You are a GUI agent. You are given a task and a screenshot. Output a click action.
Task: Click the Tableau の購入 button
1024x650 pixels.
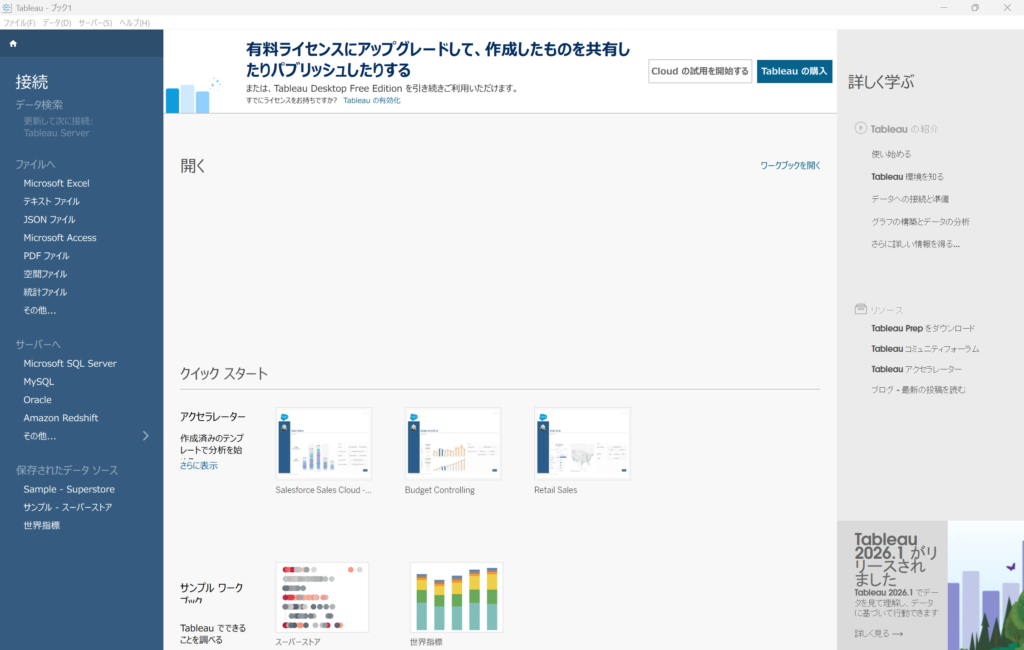(794, 71)
